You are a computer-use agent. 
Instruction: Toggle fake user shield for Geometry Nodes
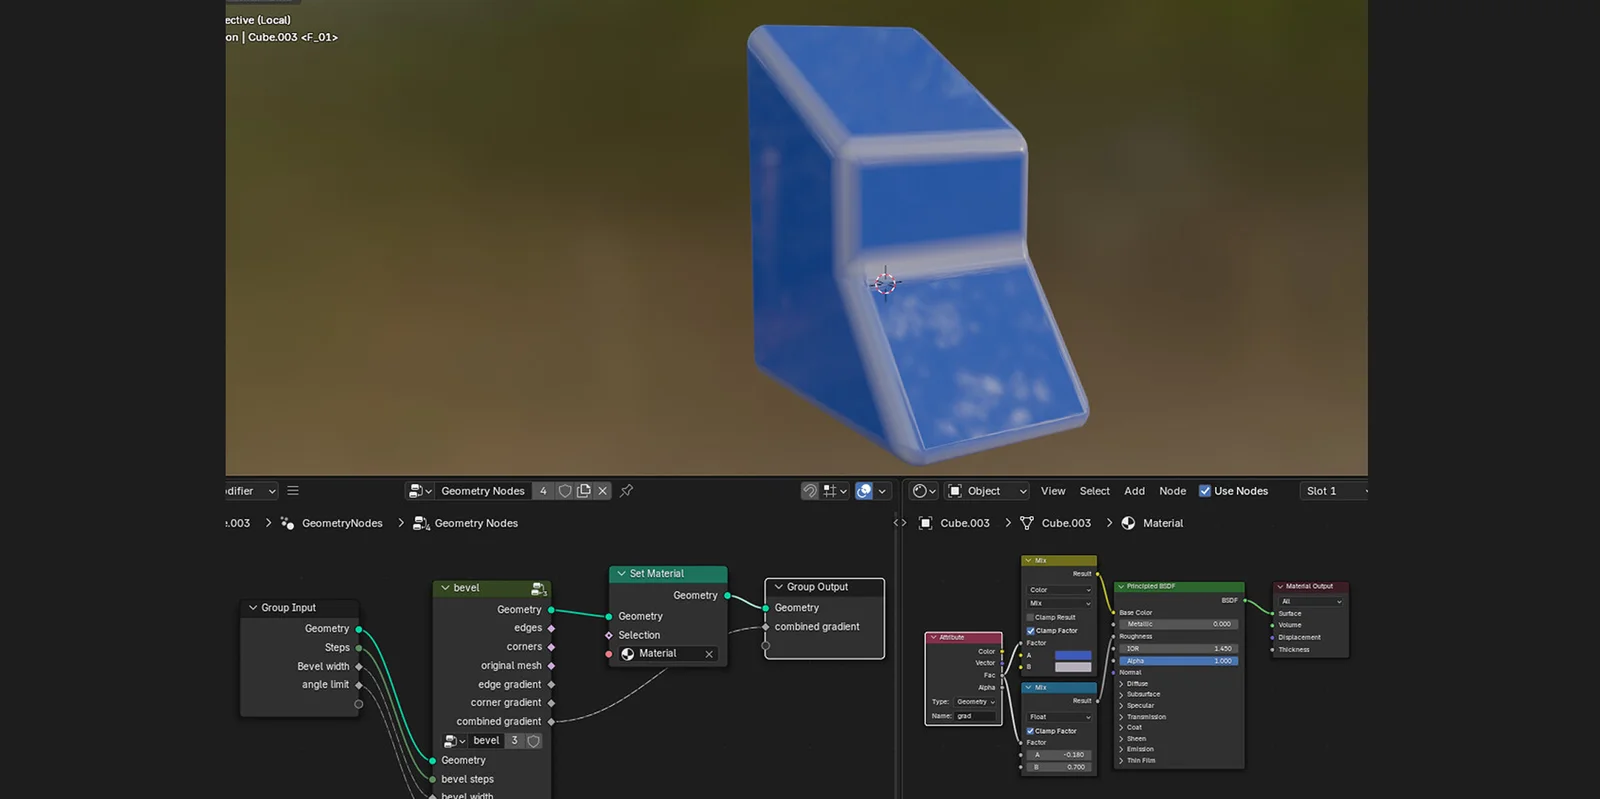(x=565, y=491)
